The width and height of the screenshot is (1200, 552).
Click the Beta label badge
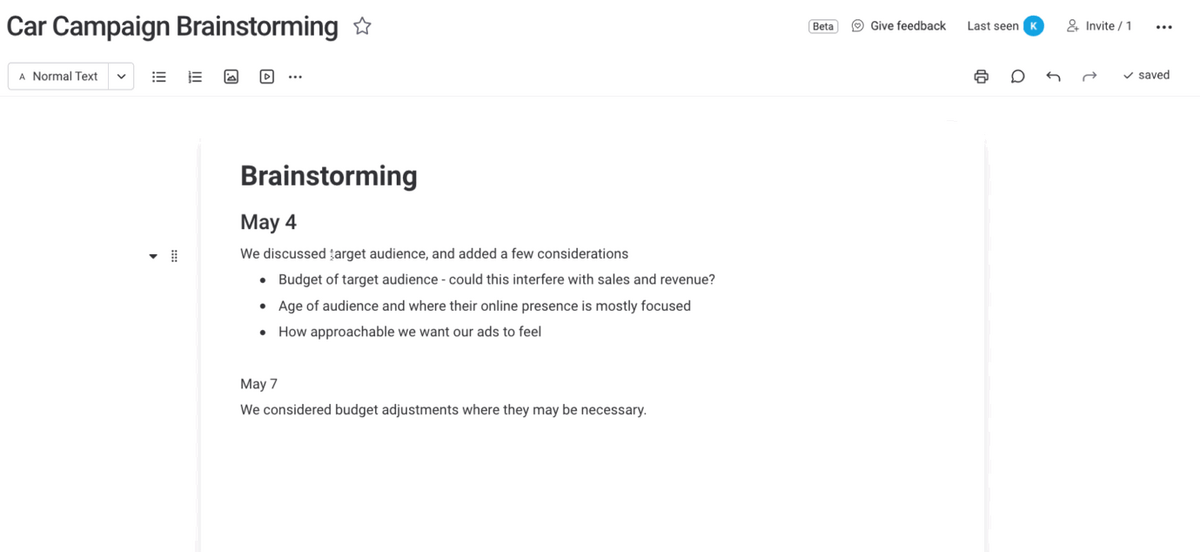point(823,27)
